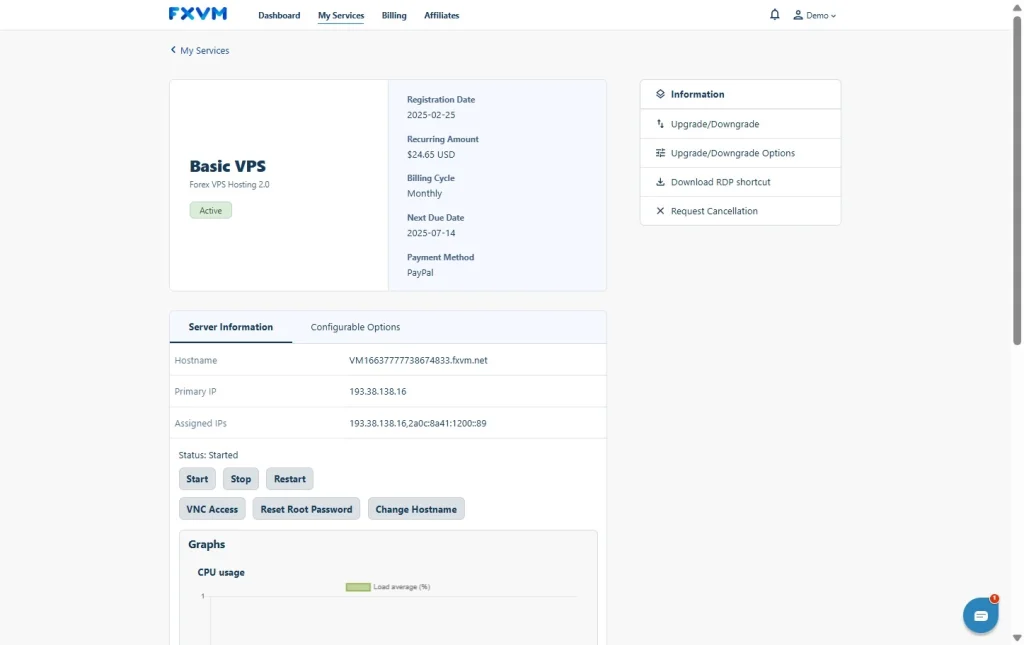Switch to the Configurable Options tab
Screen dimensions: 1024x645
tap(355, 327)
